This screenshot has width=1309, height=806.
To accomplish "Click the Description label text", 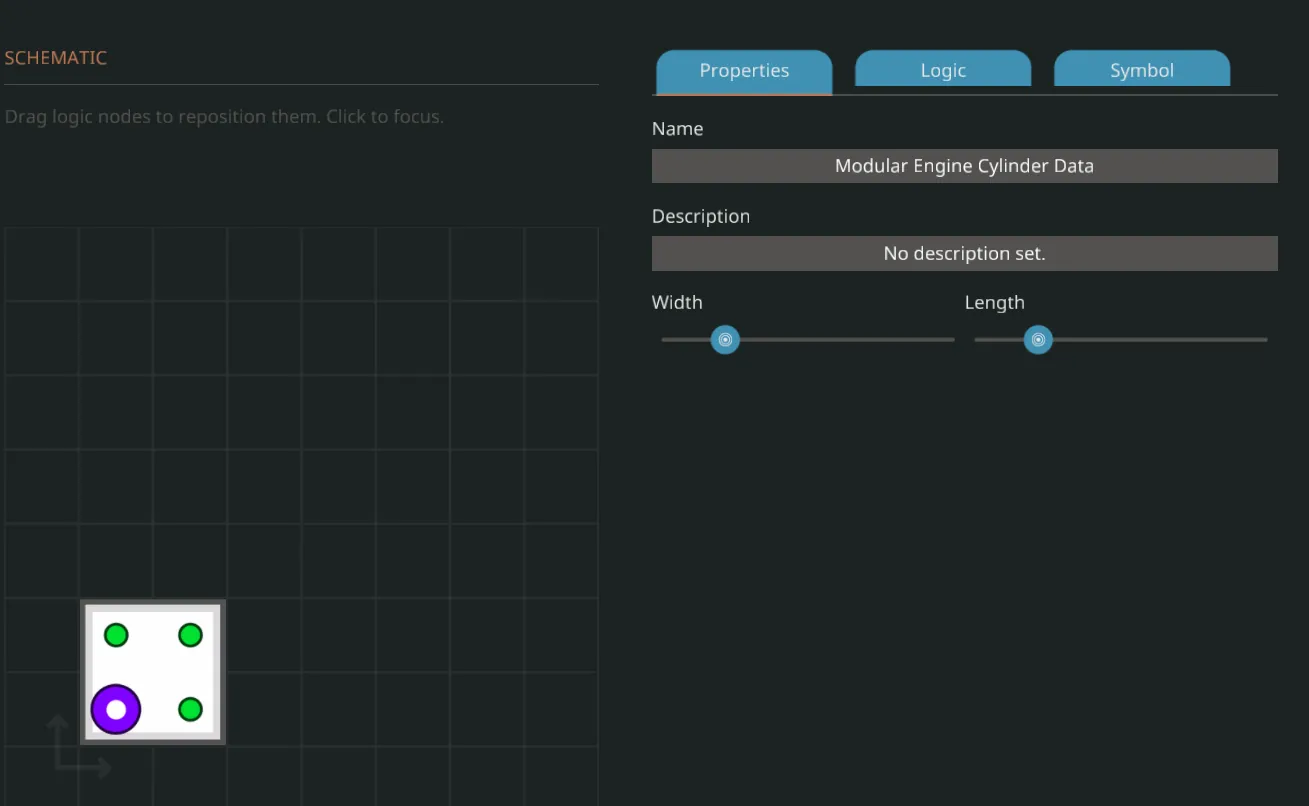I will click(700, 217).
